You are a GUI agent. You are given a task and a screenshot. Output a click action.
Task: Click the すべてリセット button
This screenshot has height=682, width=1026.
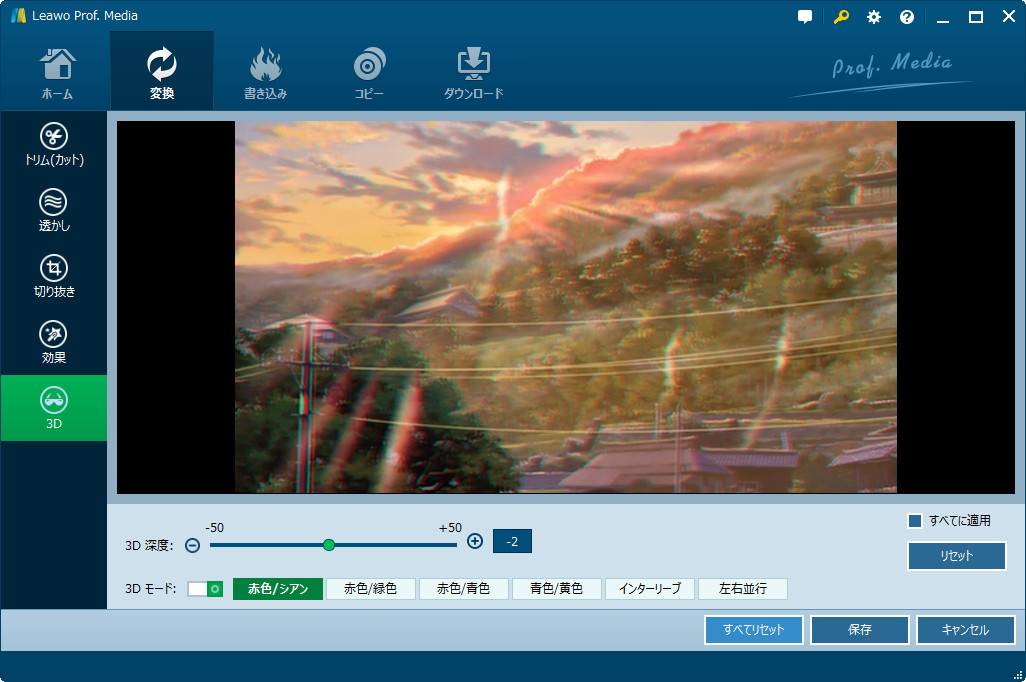754,630
